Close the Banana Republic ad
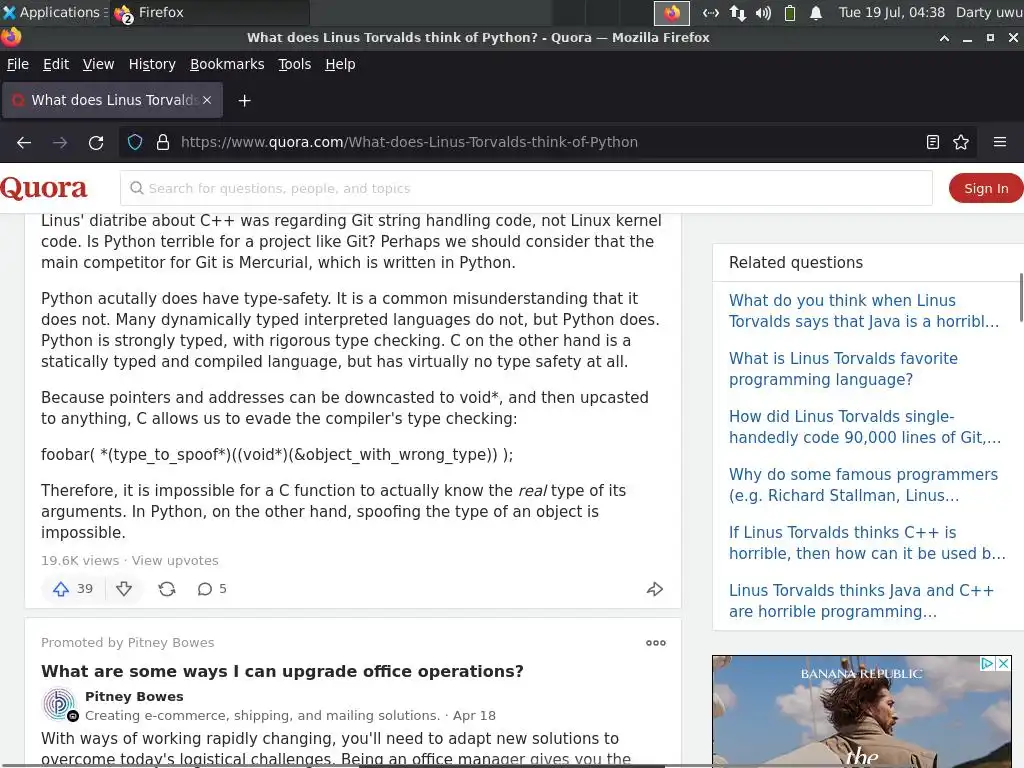This screenshot has width=1024, height=768. point(1004,664)
